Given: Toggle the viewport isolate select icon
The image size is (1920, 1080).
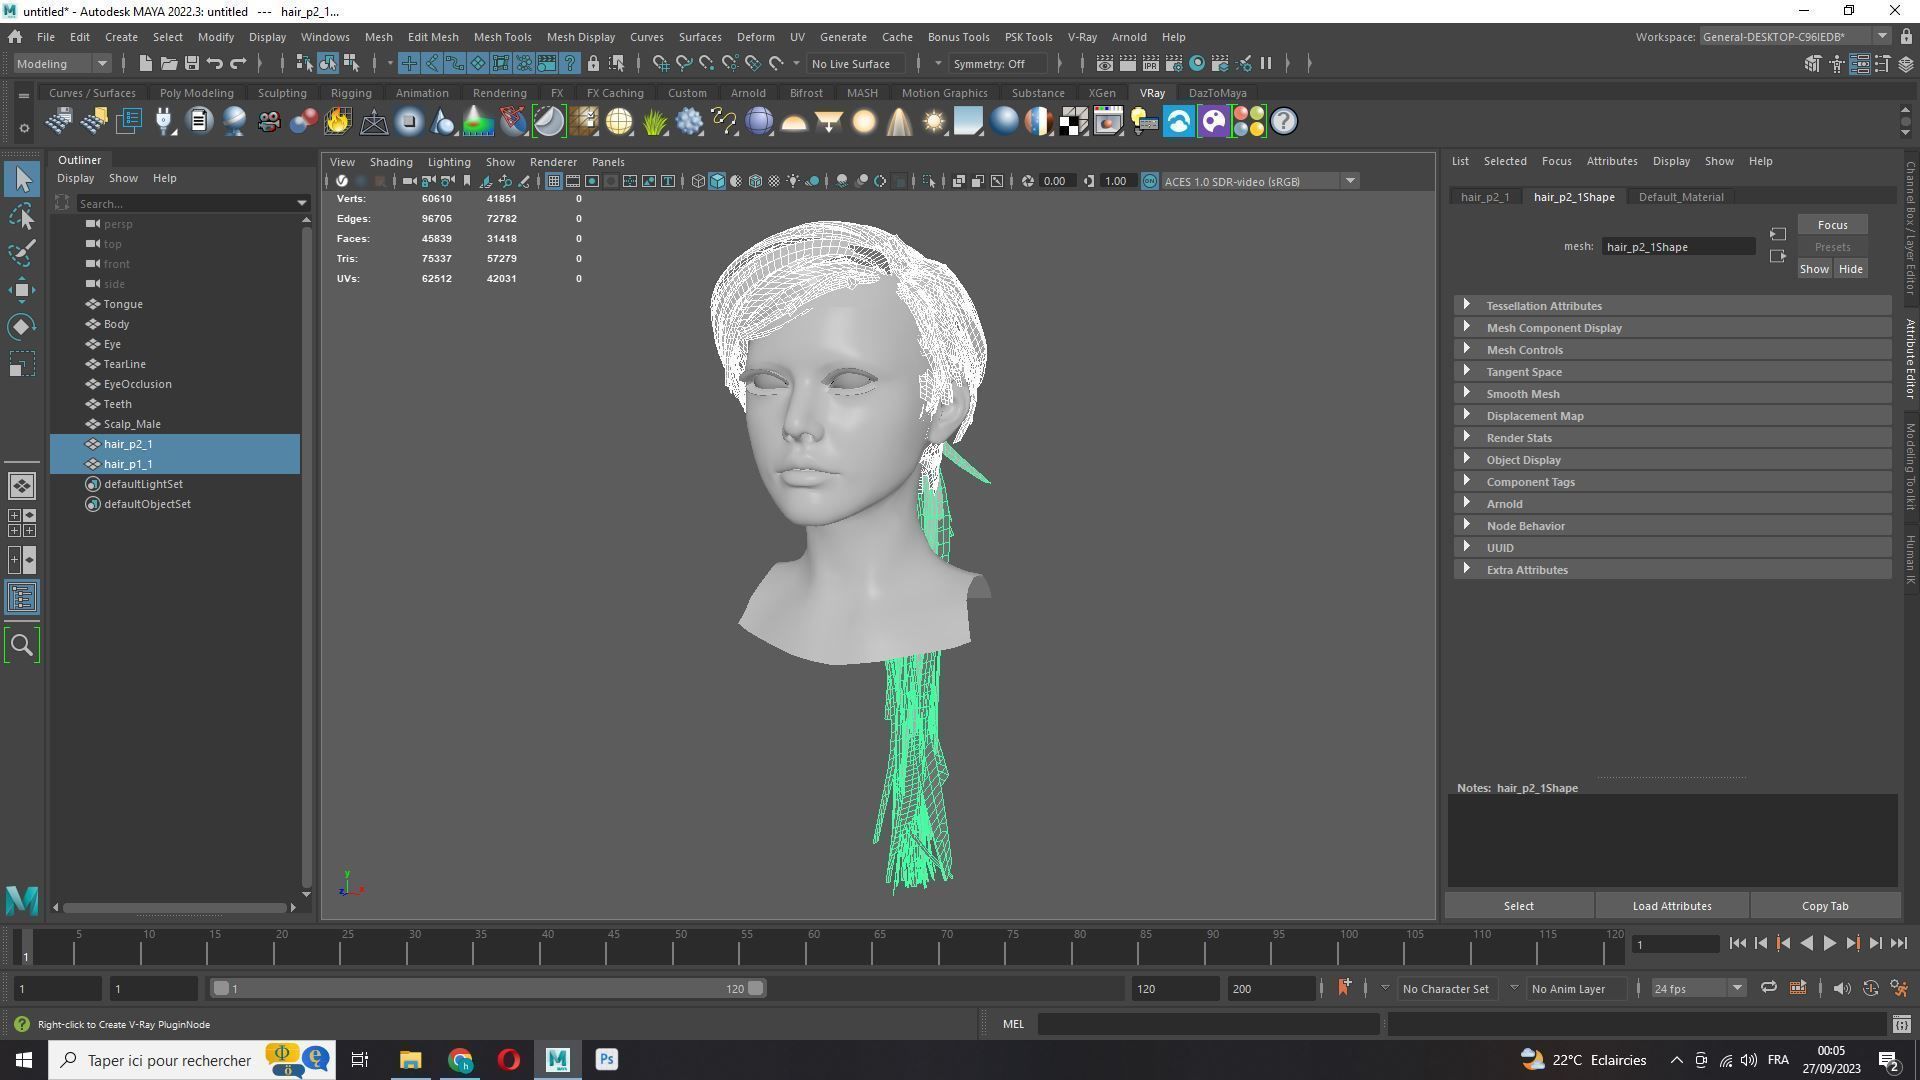Looking at the screenshot, I should [929, 181].
